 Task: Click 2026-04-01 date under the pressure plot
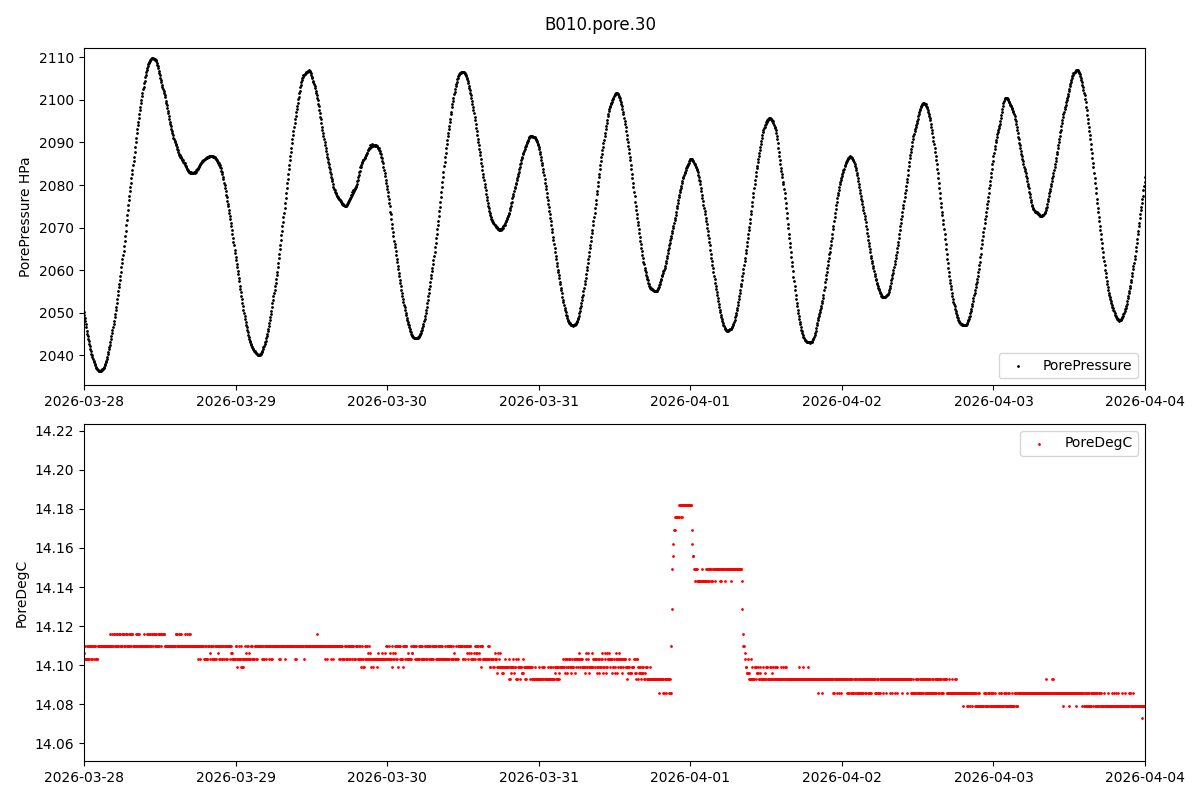point(690,401)
